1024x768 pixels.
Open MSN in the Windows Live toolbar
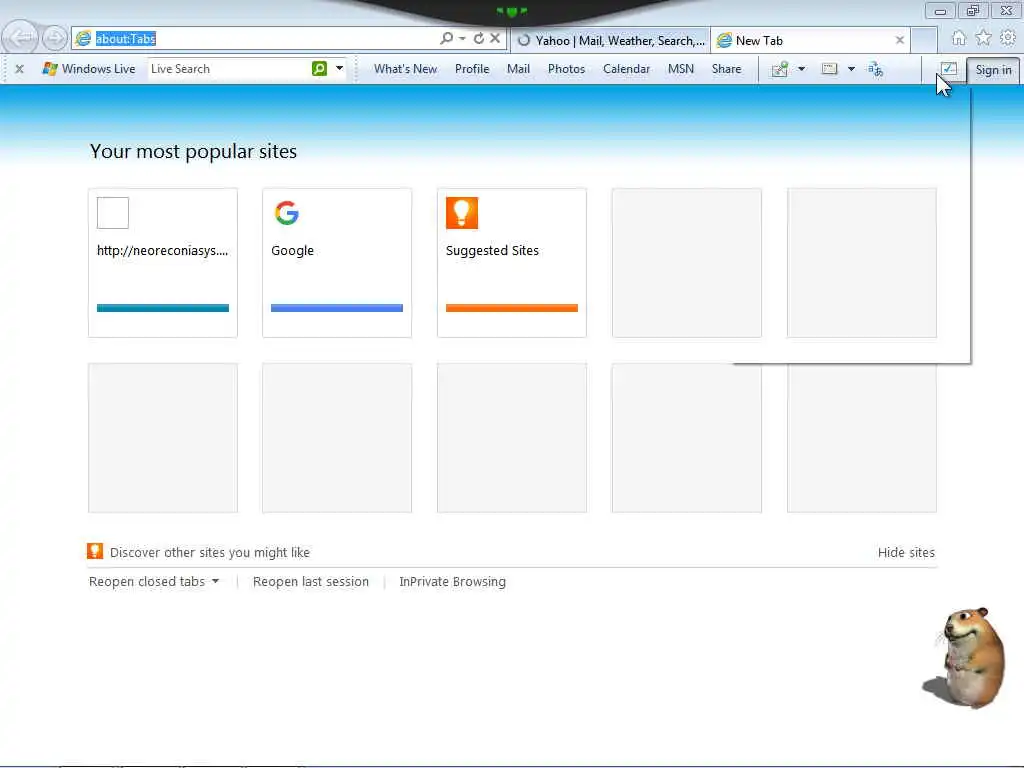[680, 69]
